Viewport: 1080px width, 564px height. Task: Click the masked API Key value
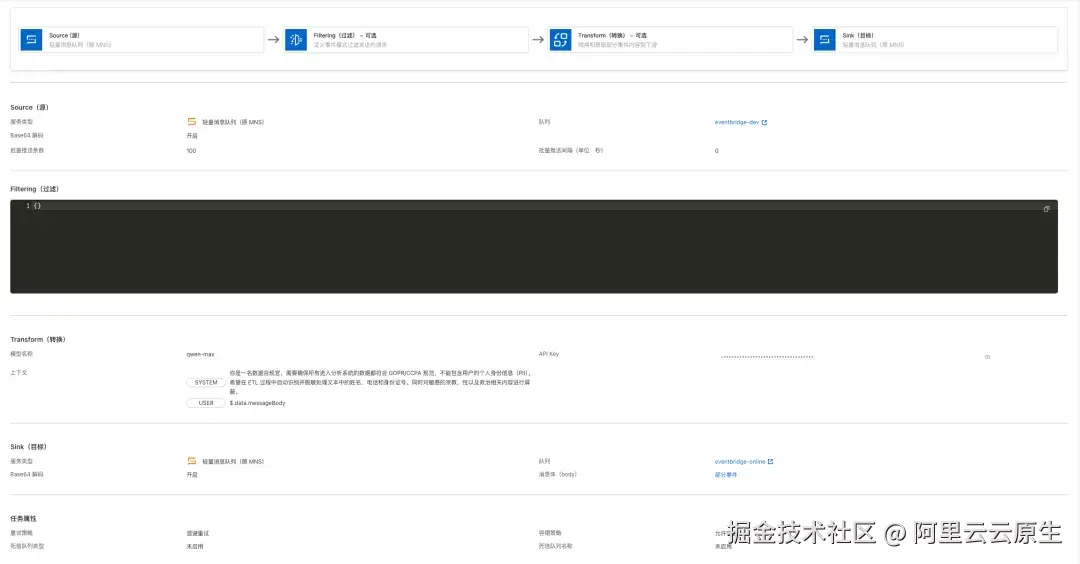pyautogui.click(x=767, y=357)
